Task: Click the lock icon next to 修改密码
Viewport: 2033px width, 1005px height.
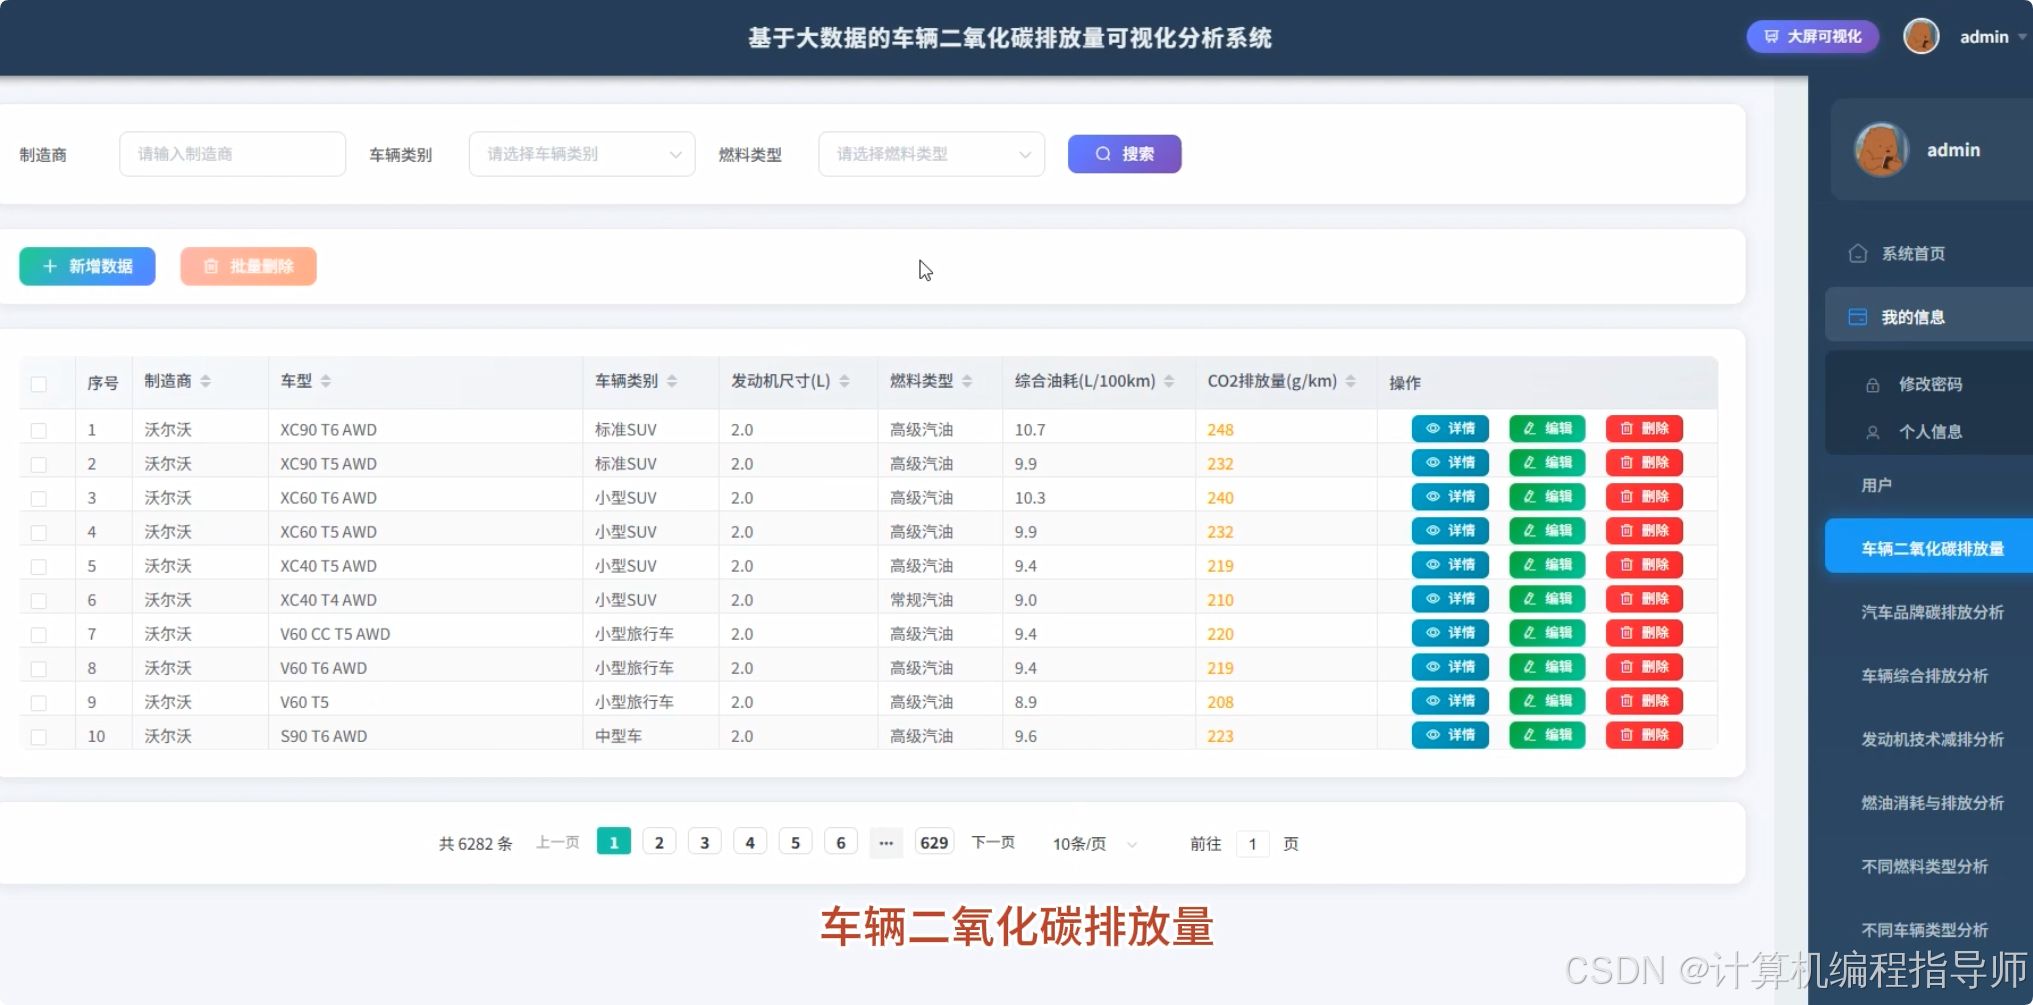Action: point(1872,384)
